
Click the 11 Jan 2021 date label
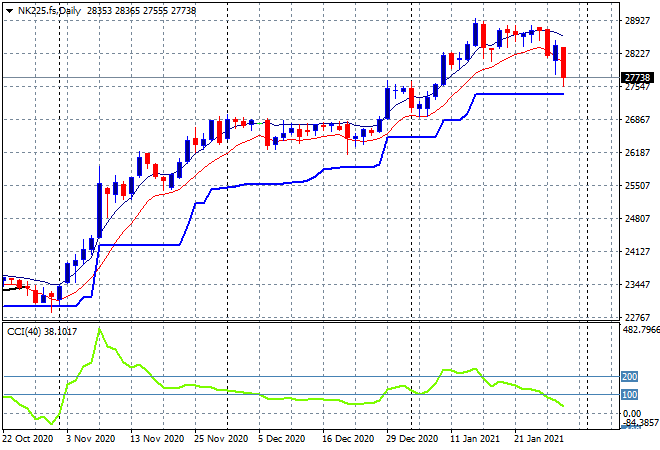point(475,439)
